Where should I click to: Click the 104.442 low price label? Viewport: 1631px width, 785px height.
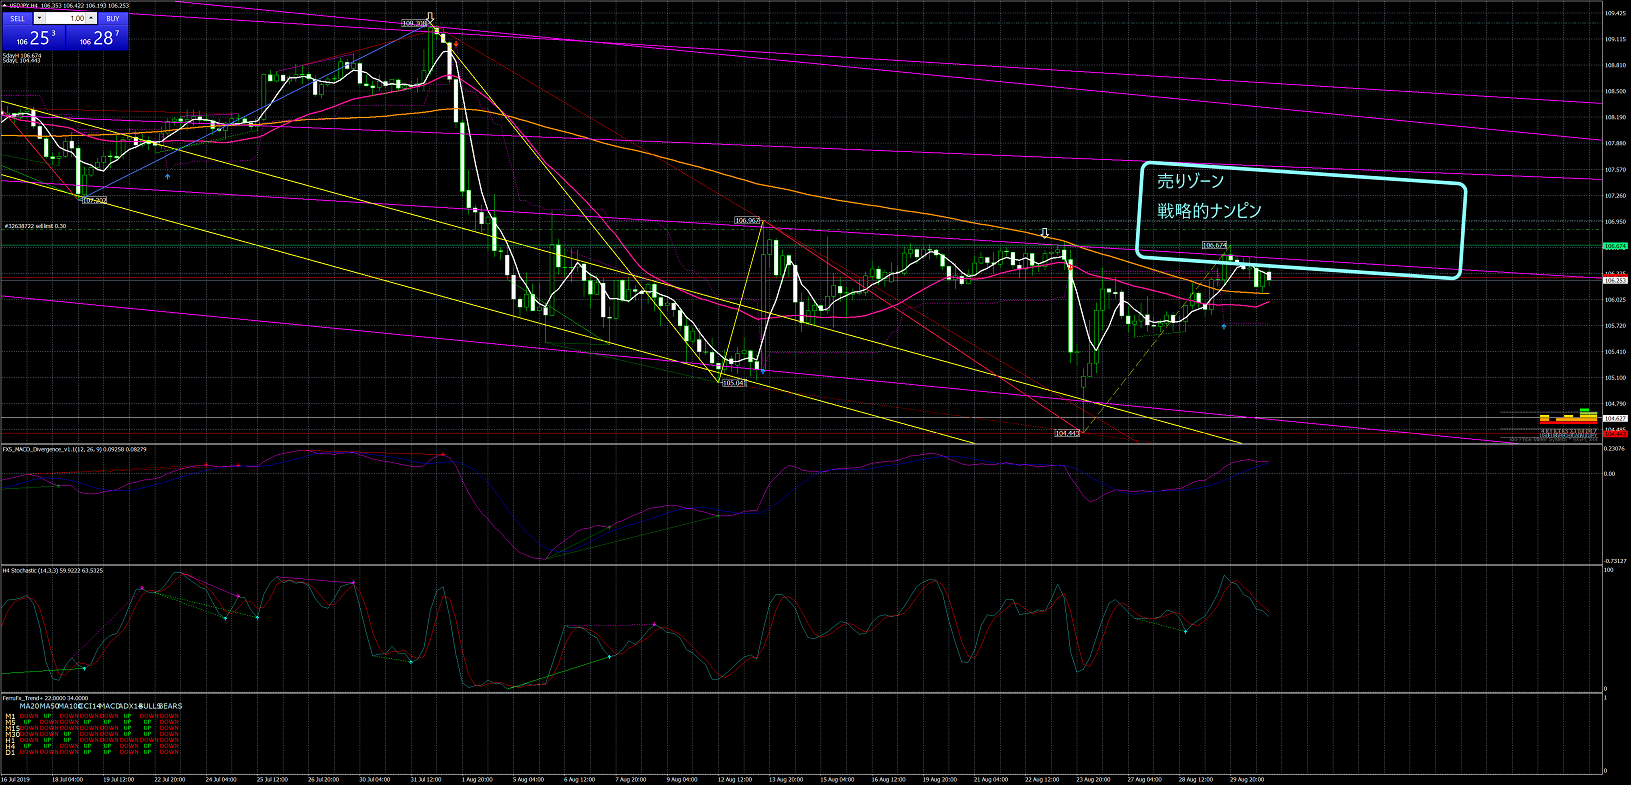click(x=1067, y=433)
